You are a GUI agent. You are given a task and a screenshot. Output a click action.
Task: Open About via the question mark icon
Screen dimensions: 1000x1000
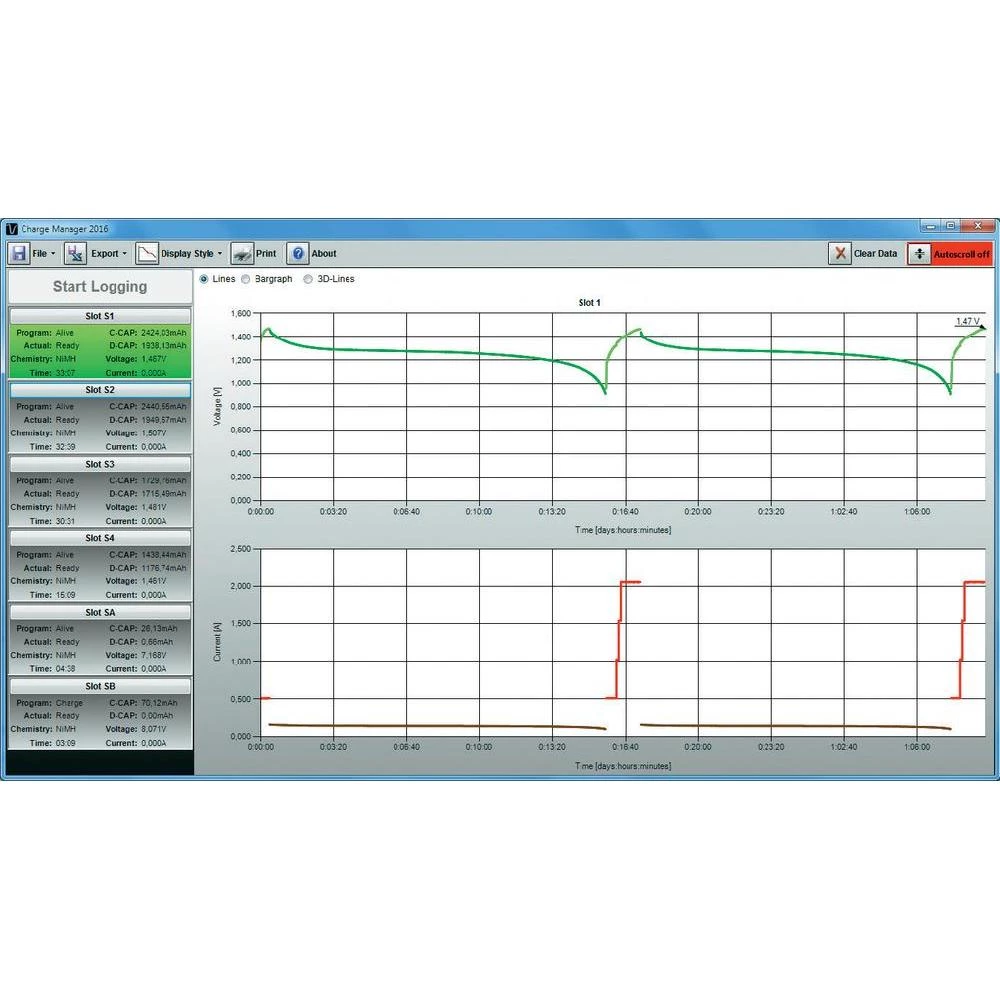[x=297, y=254]
